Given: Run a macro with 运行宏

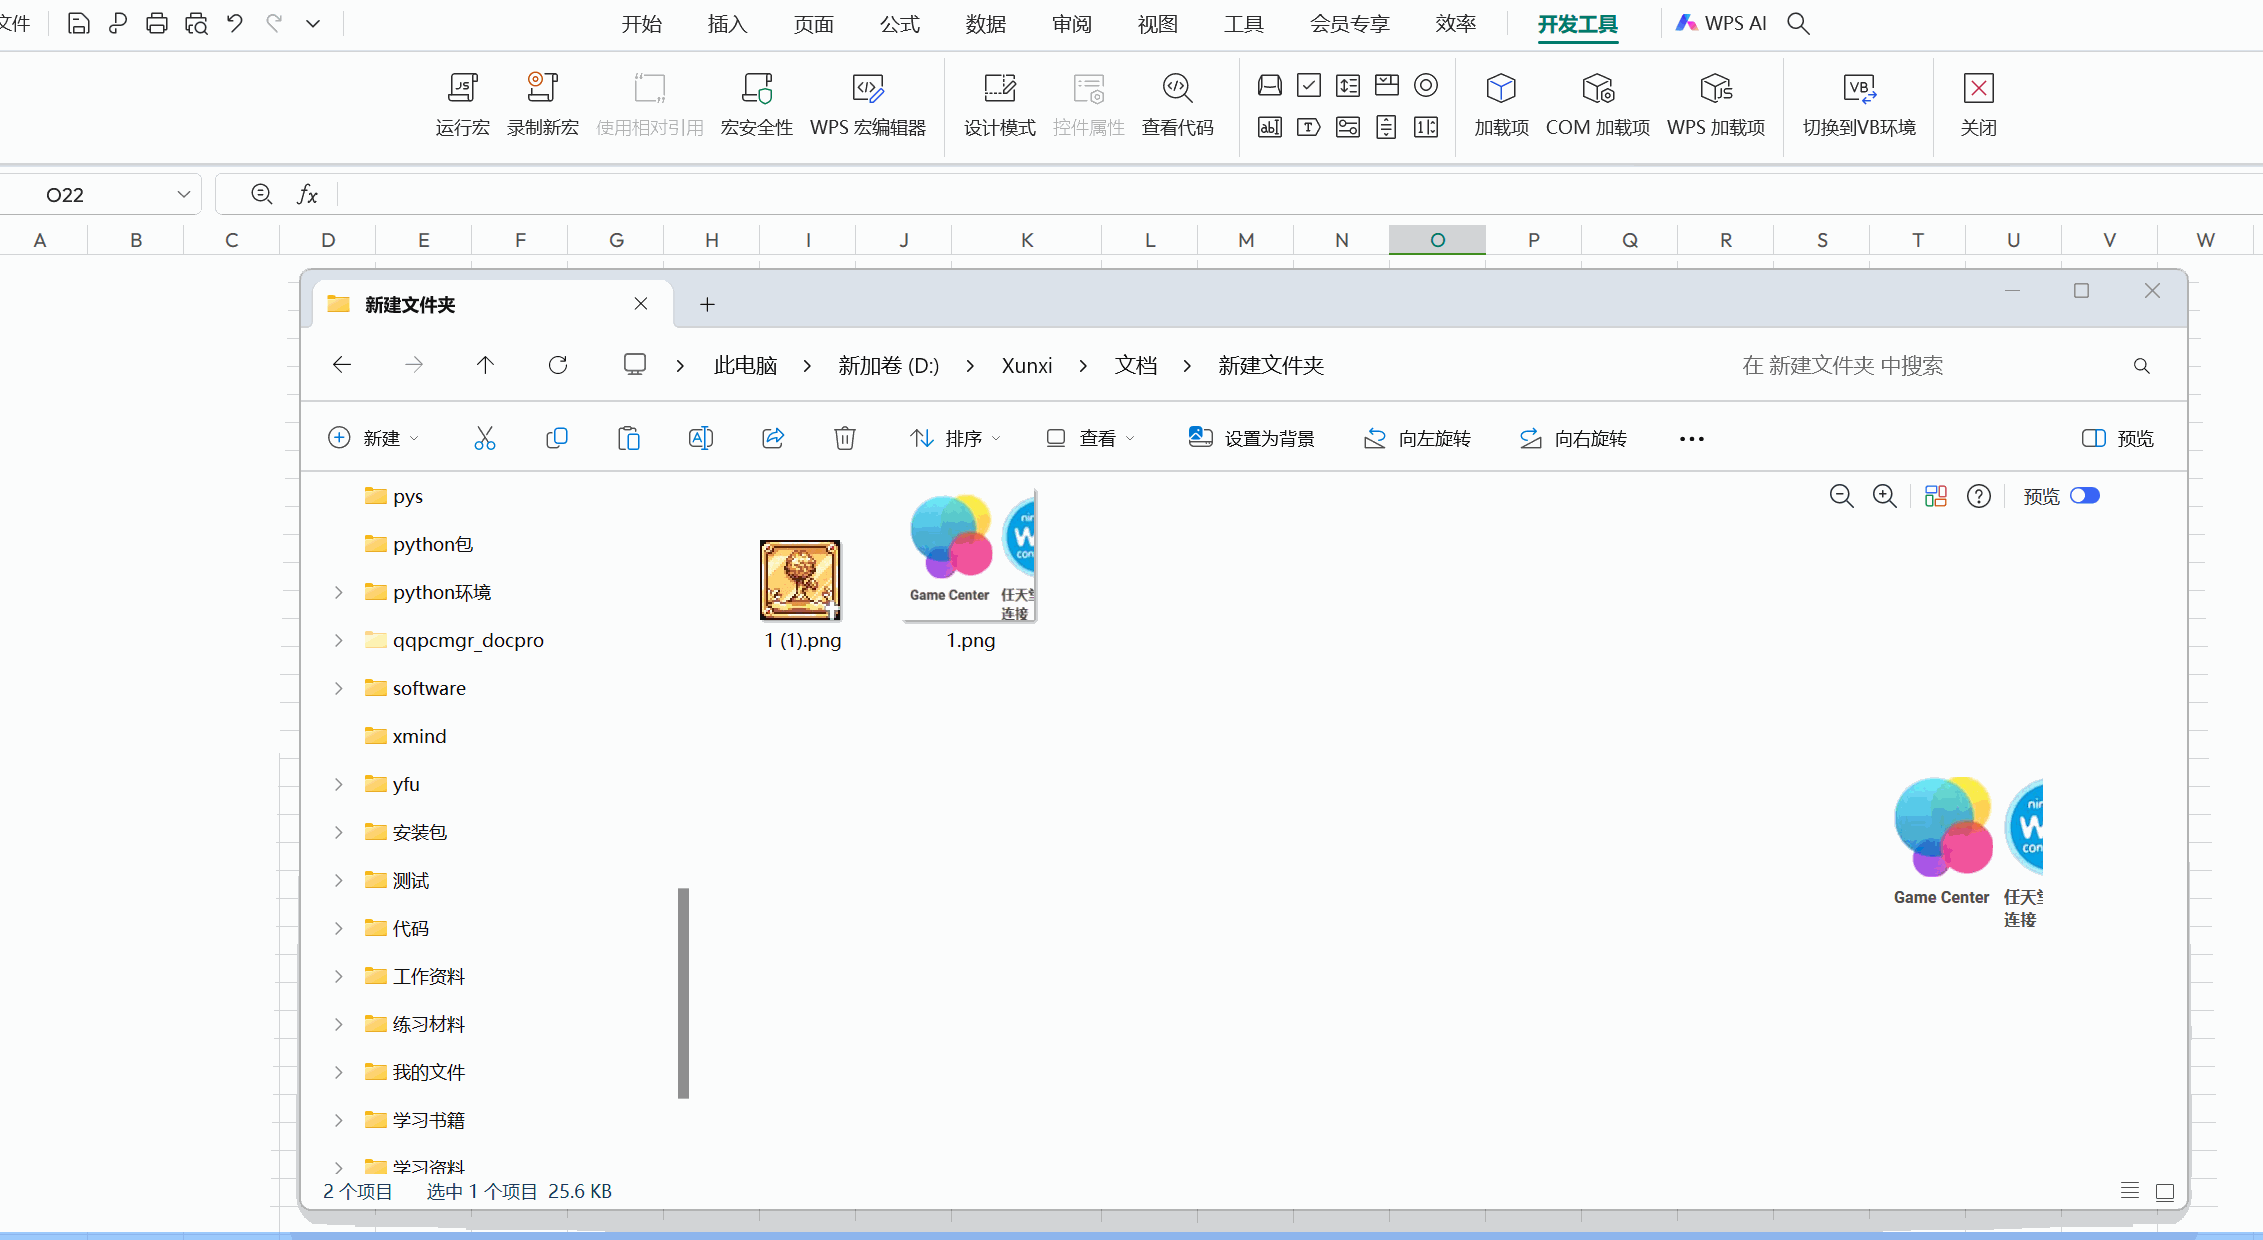Looking at the screenshot, I should tap(461, 103).
